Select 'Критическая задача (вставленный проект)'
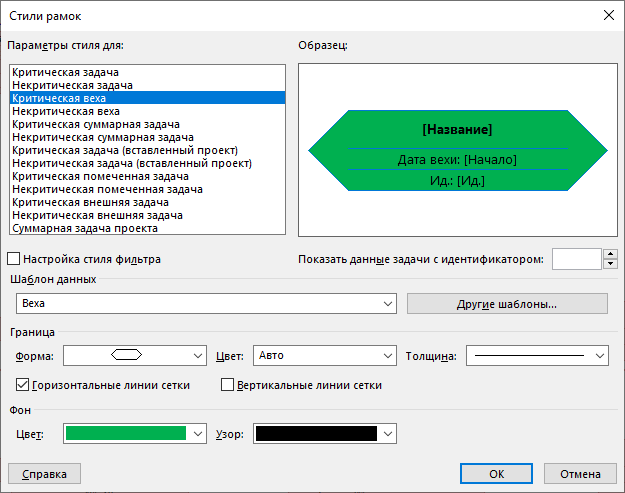Screen dimensions: 625x493 pyautogui.click(x=147, y=150)
